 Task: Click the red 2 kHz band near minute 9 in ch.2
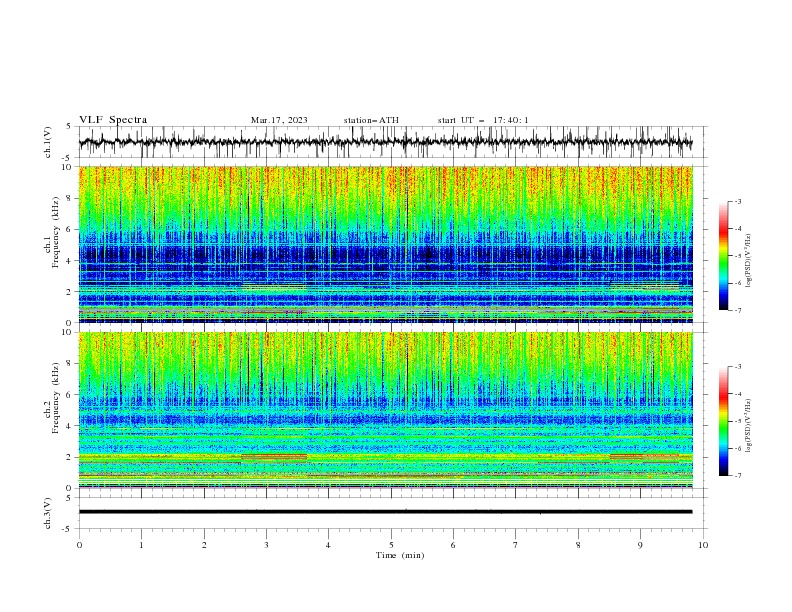[644, 457]
